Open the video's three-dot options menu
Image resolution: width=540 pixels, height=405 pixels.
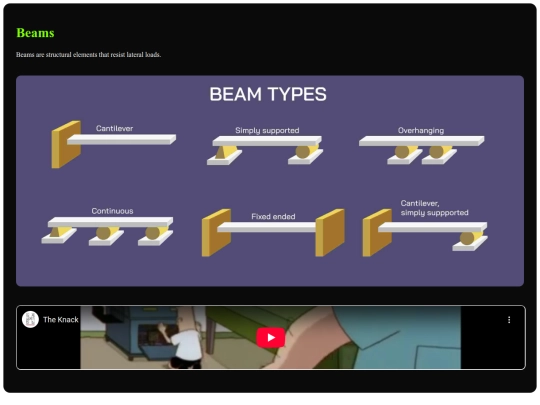pos(509,320)
